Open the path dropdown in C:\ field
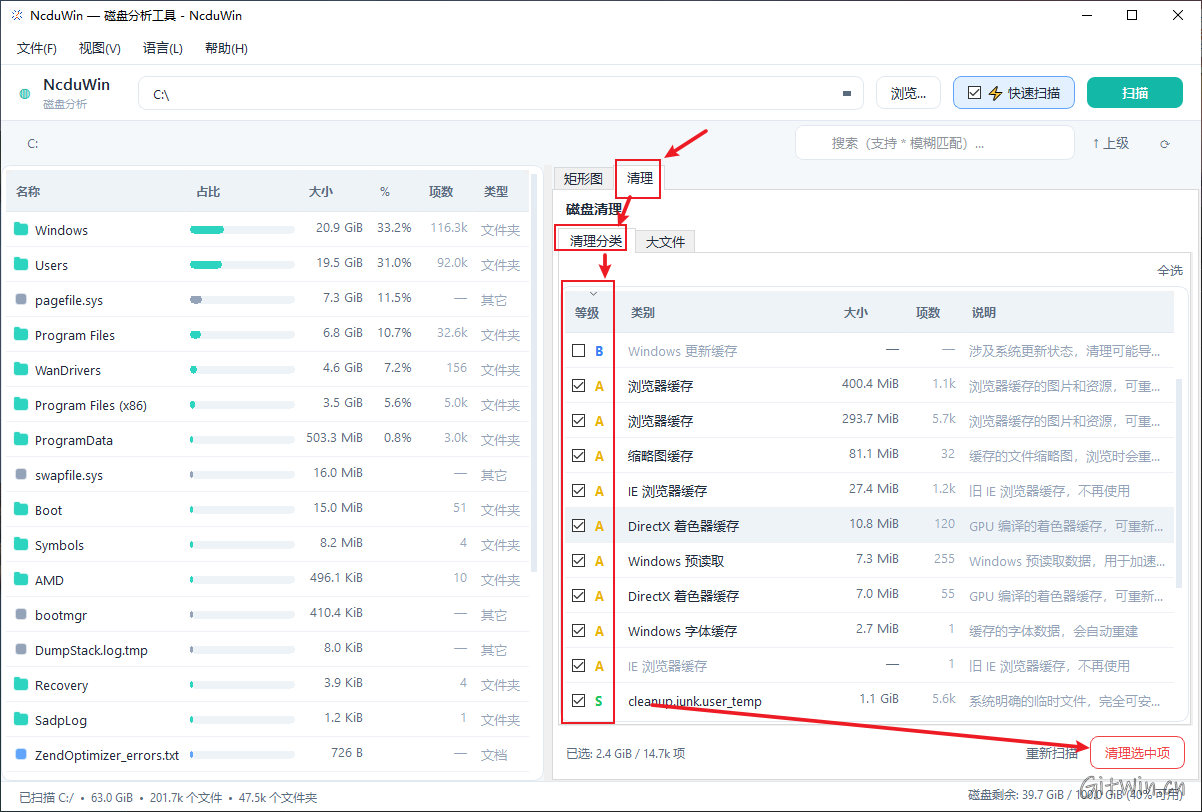Image resolution: width=1202 pixels, height=812 pixels. coord(847,94)
